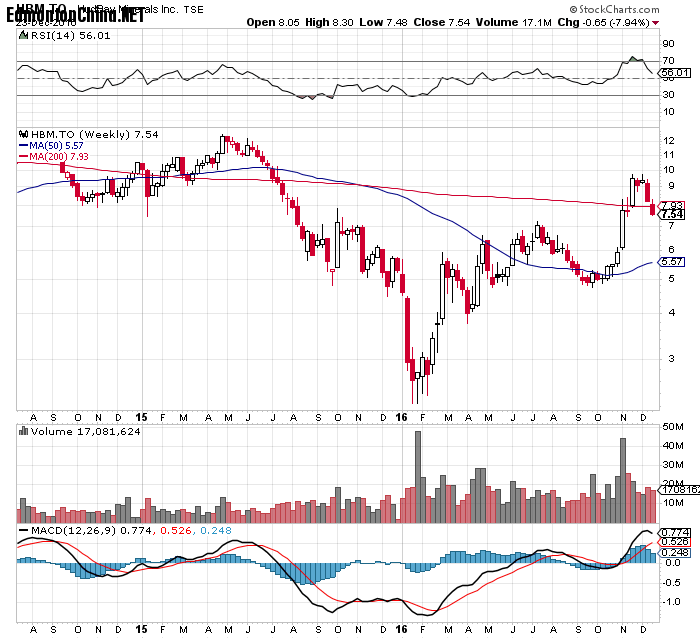Viewport: 700px width, 639px height.
Task: Click the candlestick icon beside HBM.TO legend
Action: (24, 134)
